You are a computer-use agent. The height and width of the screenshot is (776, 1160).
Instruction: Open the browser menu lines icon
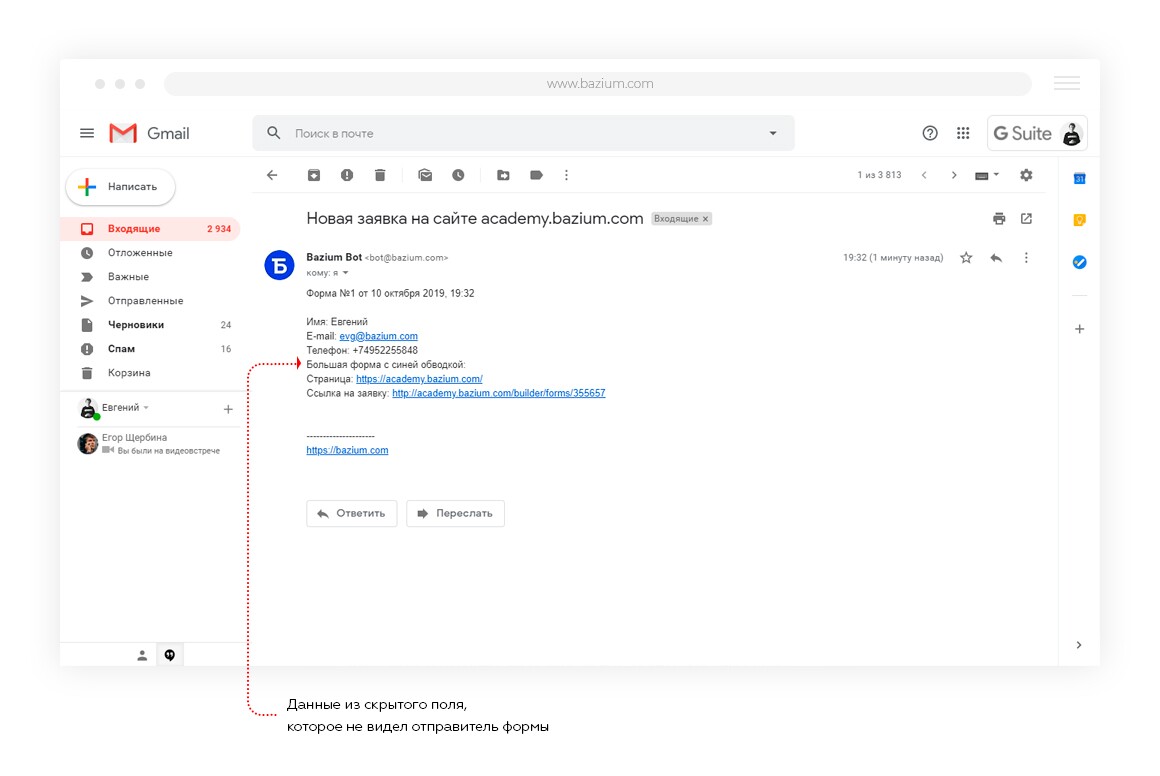(x=1067, y=84)
